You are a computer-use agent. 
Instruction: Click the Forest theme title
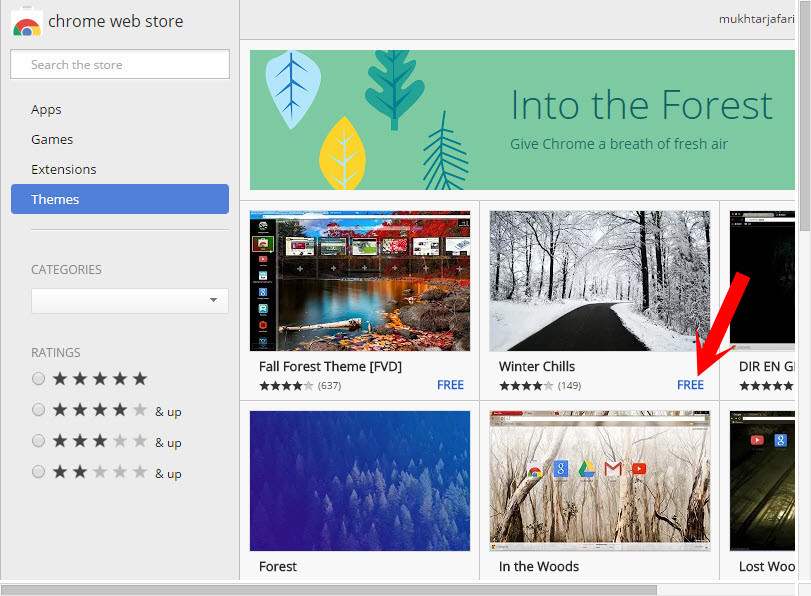pos(278,567)
